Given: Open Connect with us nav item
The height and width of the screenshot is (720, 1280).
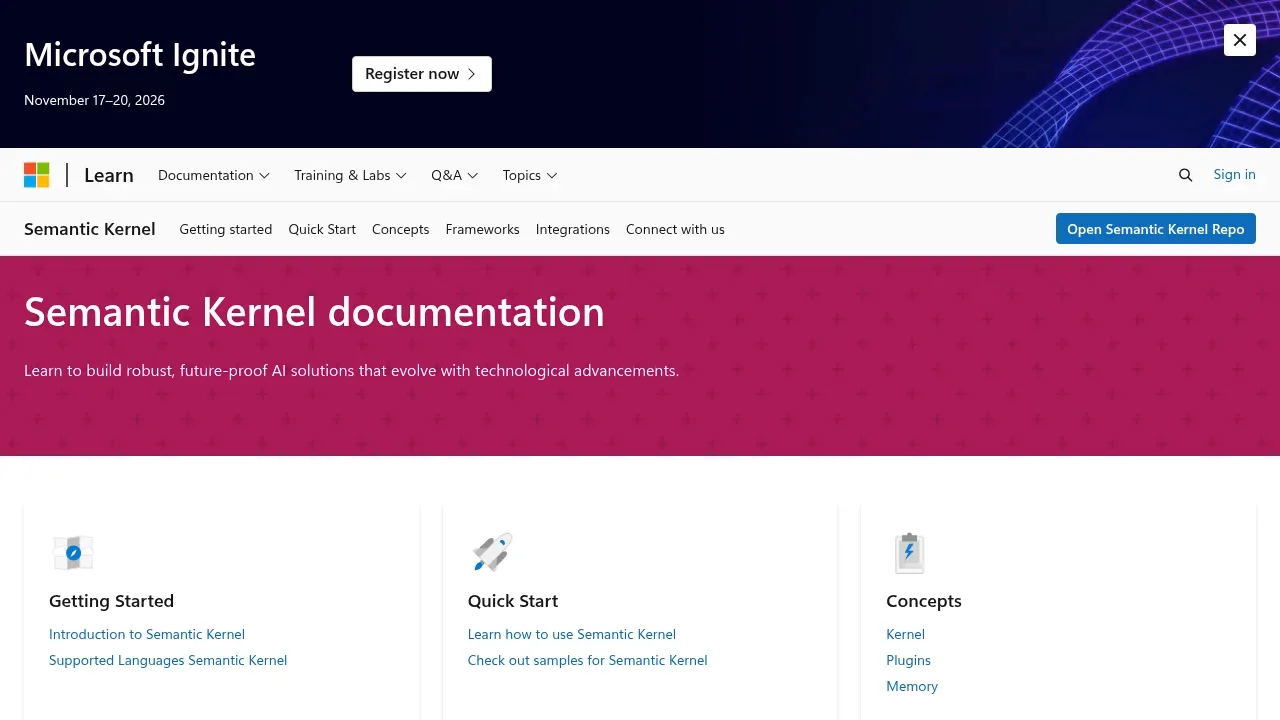Looking at the screenshot, I should (675, 229).
